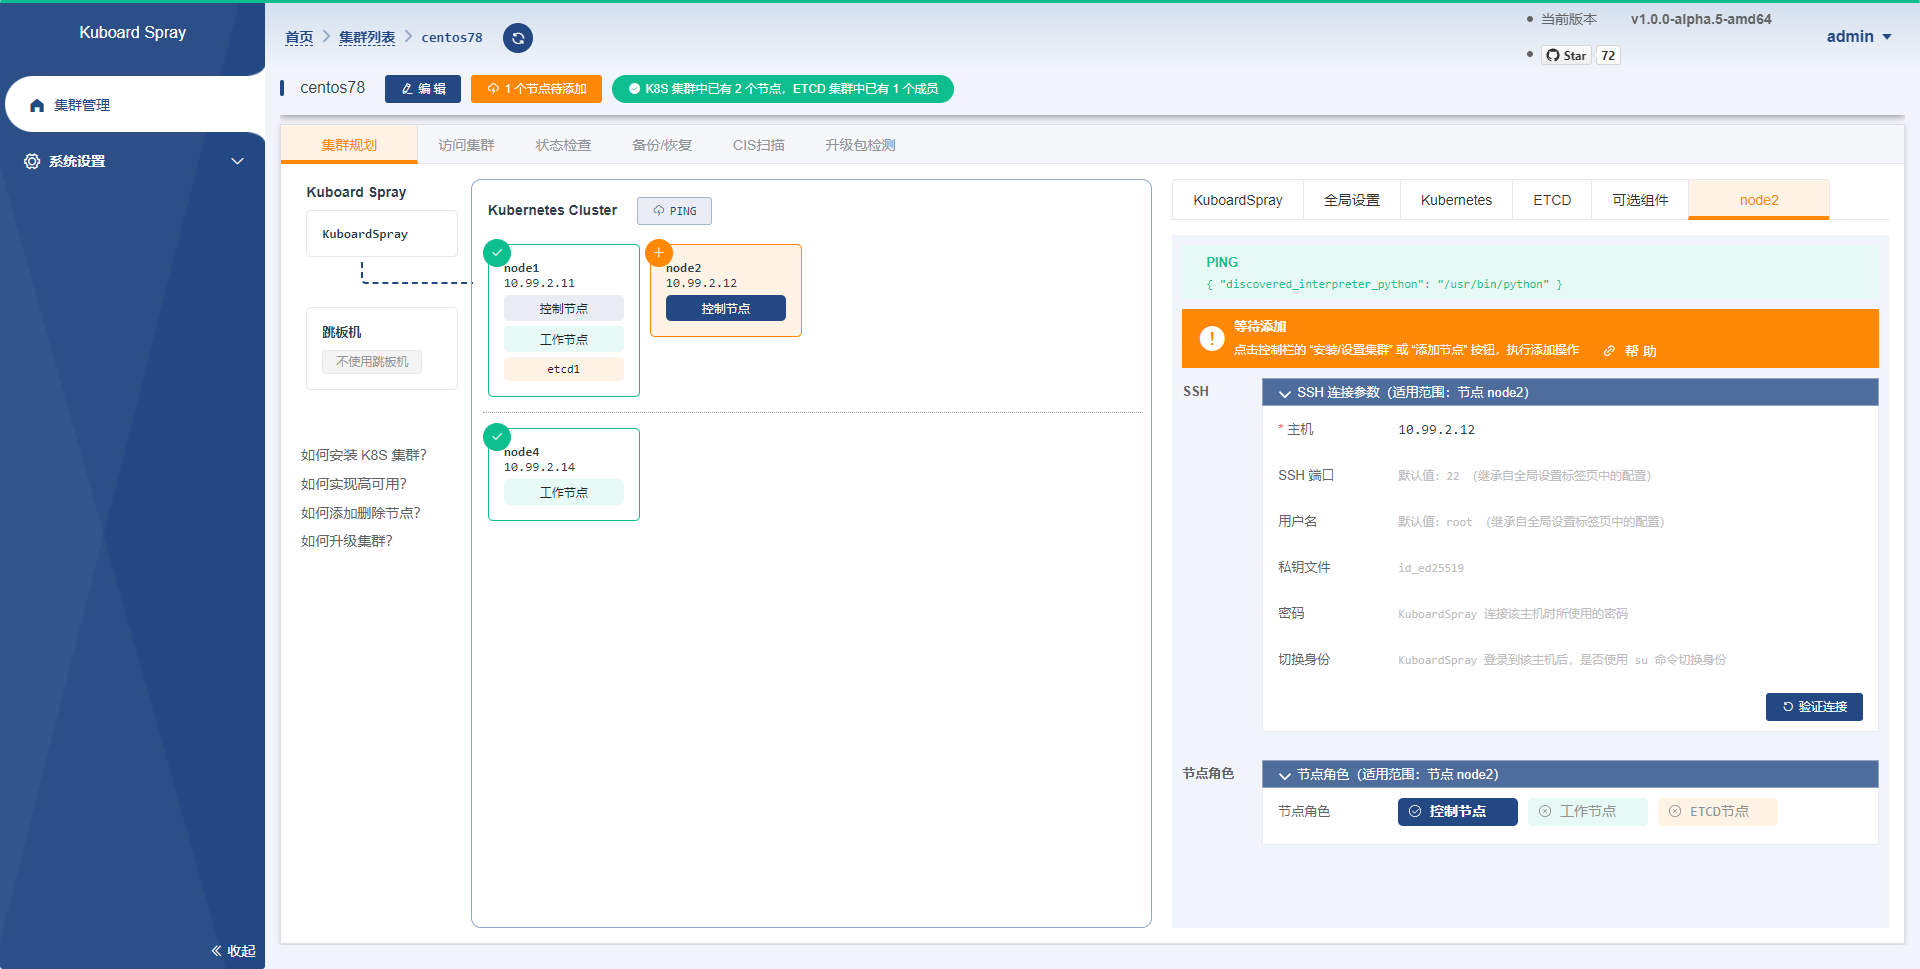This screenshot has width=1920, height=969.
Task: Open 如何升级集群? help link
Action: tap(347, 541)
